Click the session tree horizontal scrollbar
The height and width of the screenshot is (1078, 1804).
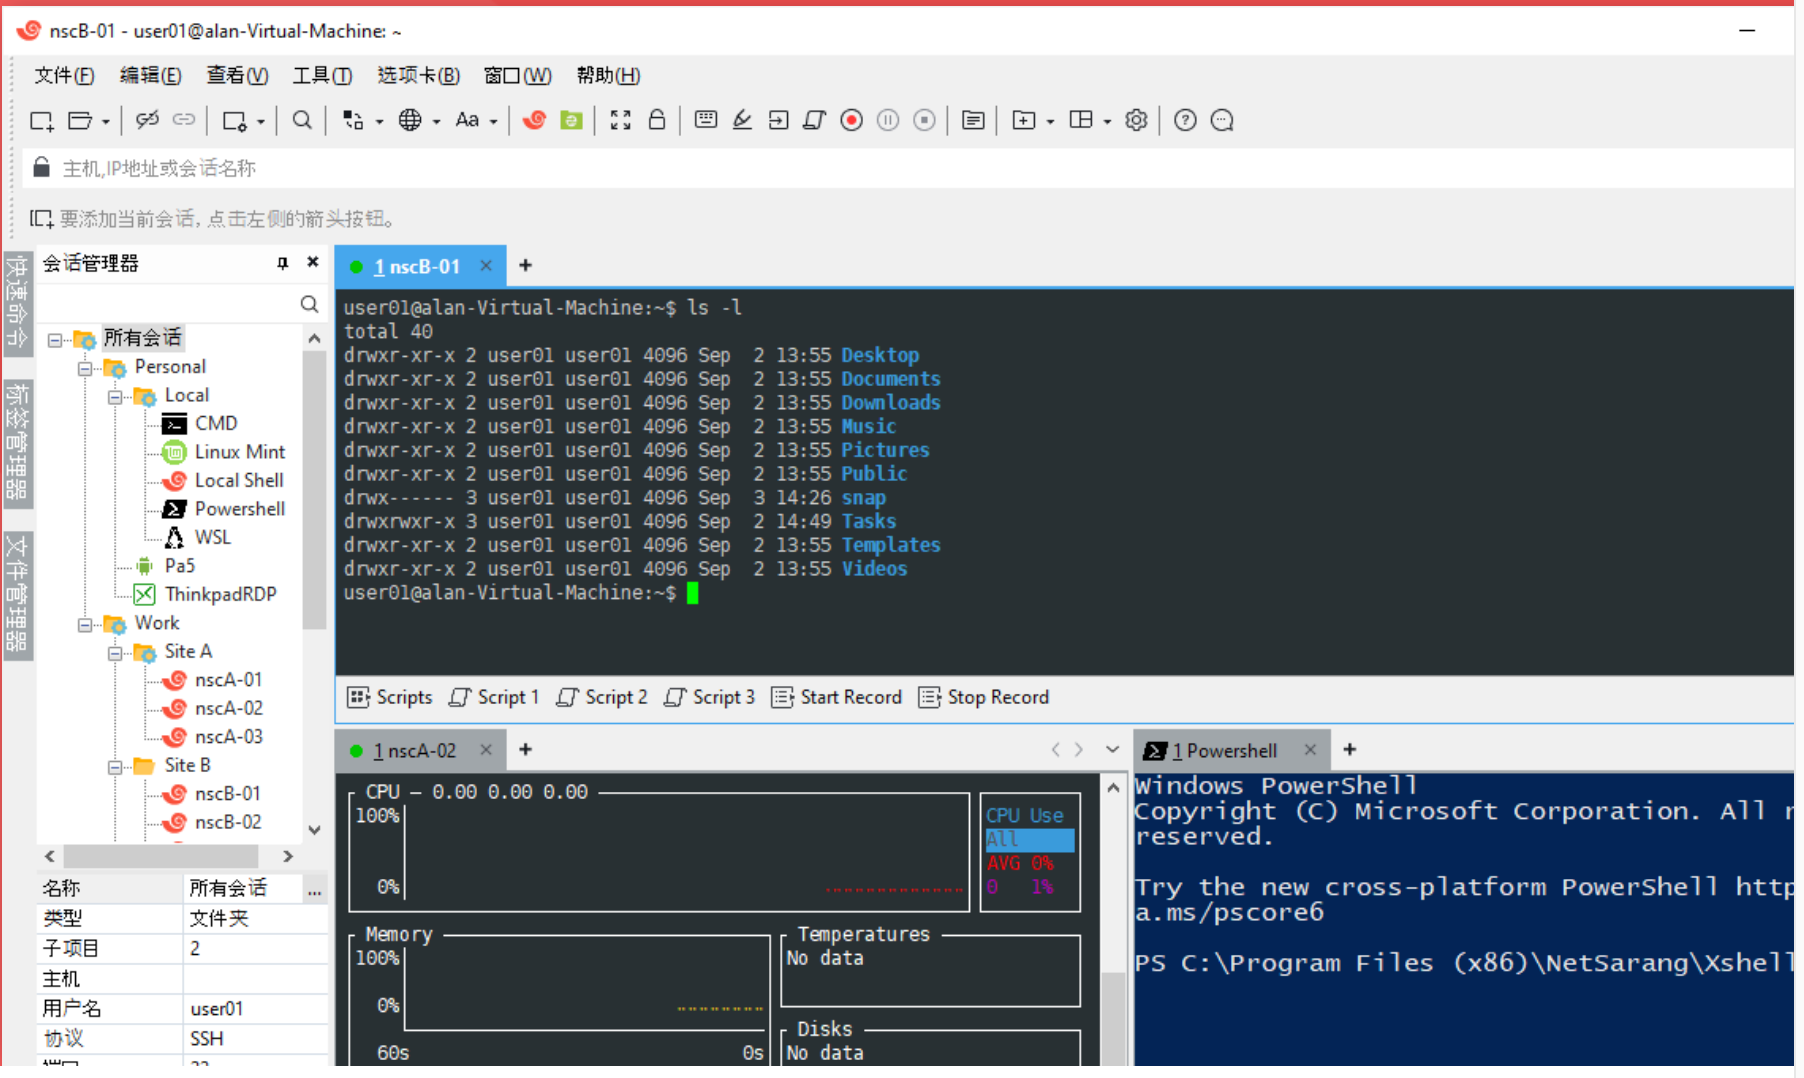tap(160, 856)
